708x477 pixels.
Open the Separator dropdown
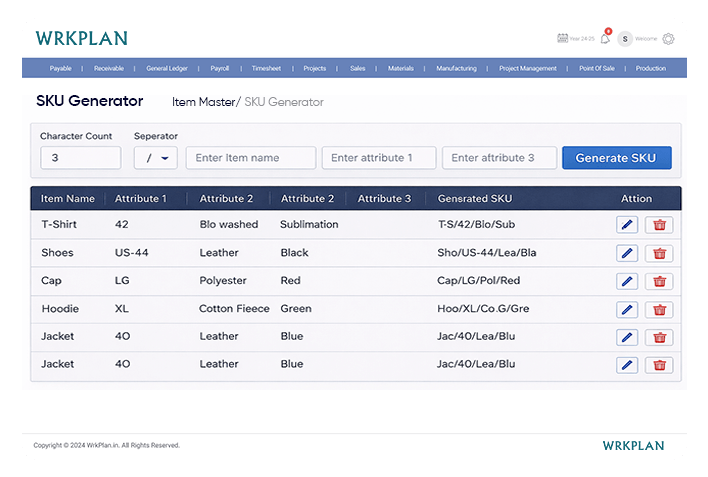pos(155,158)
